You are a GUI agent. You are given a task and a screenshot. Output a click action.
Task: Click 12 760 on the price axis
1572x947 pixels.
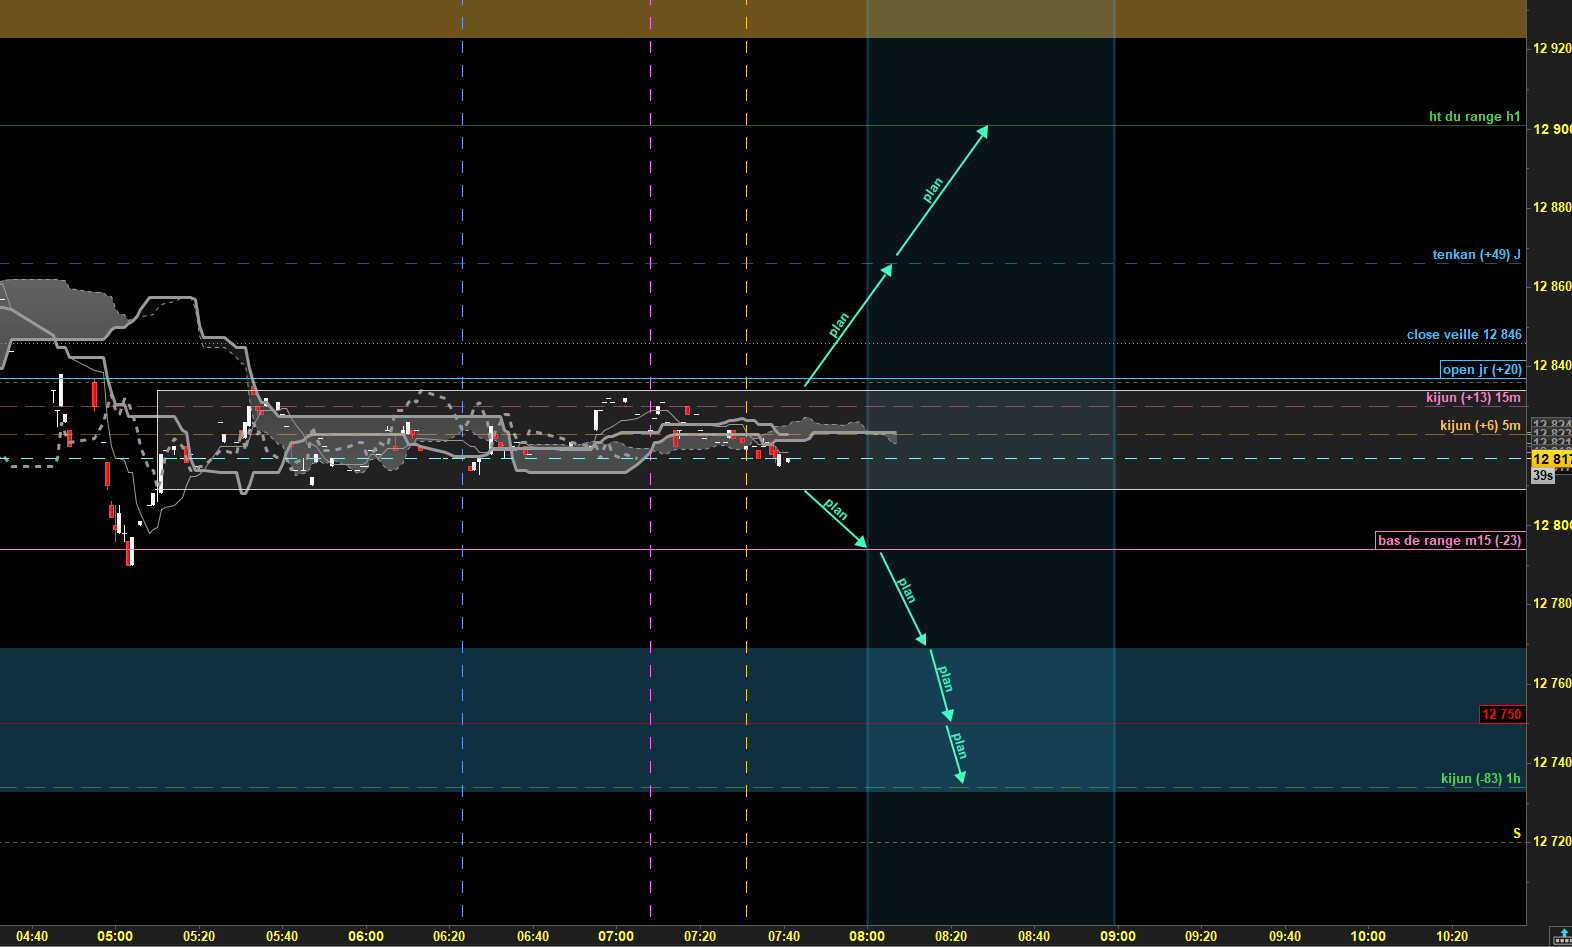click(1552, 683)
